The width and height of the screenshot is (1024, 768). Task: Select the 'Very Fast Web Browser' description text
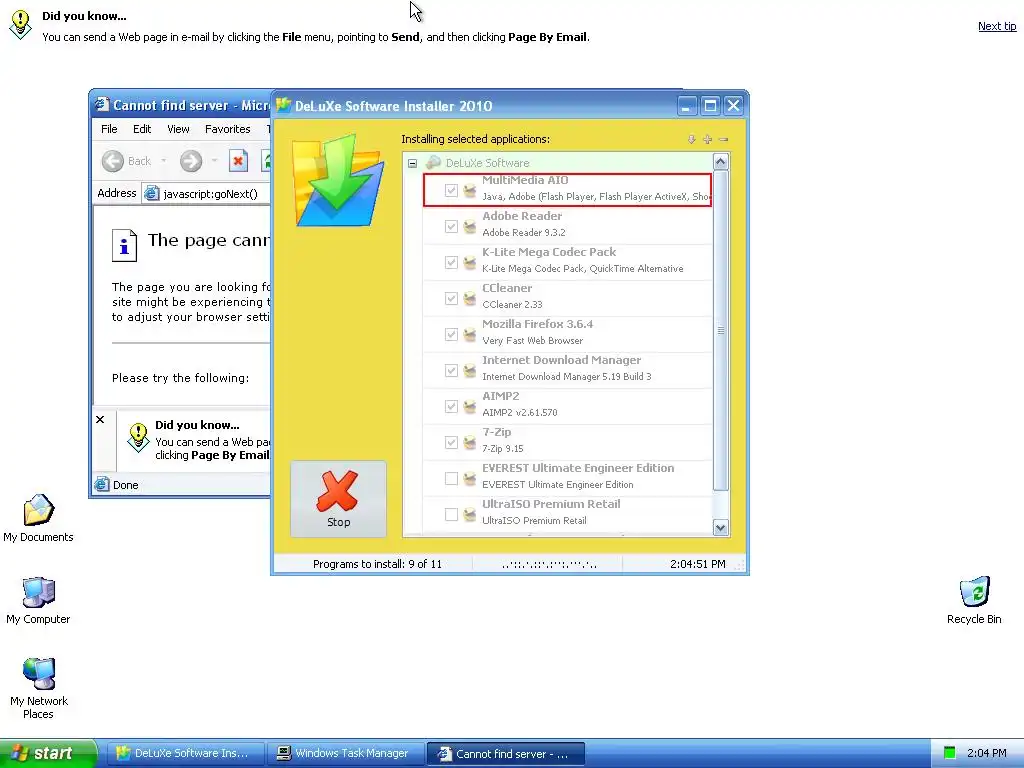532,340
